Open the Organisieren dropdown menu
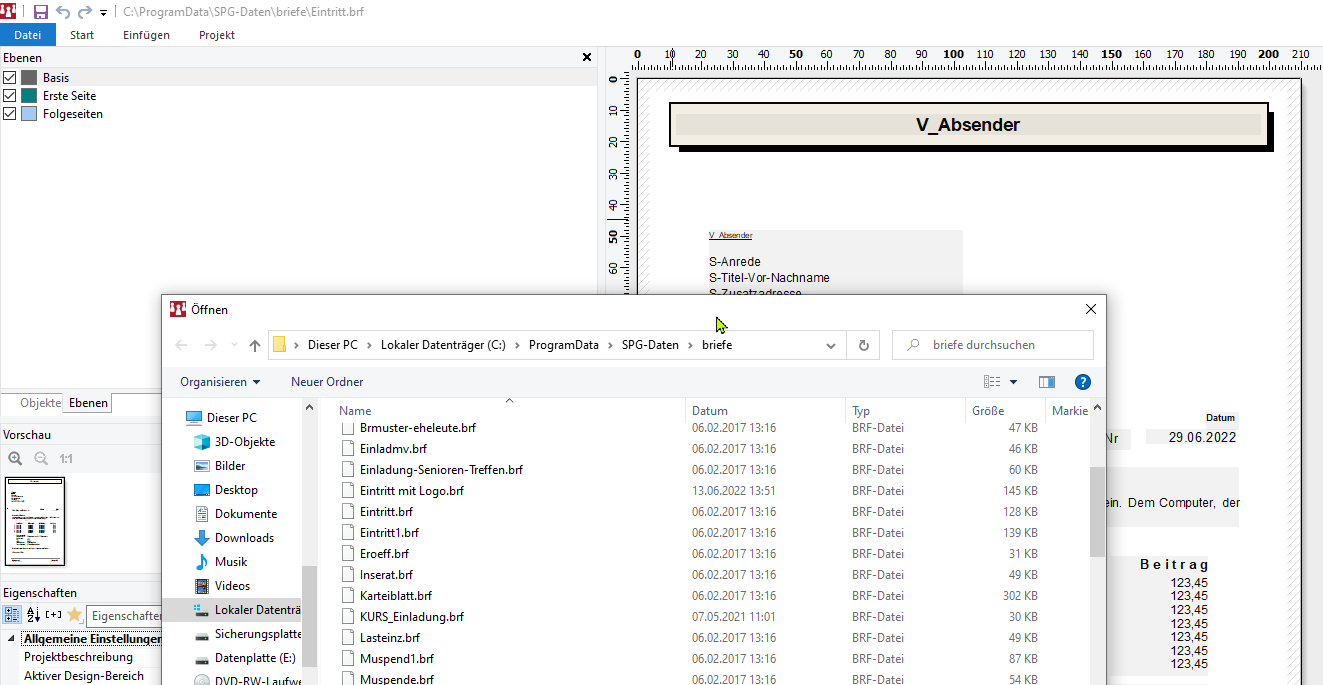Image resolution: width=1323 pixels, height=685 pixels. 220,382
